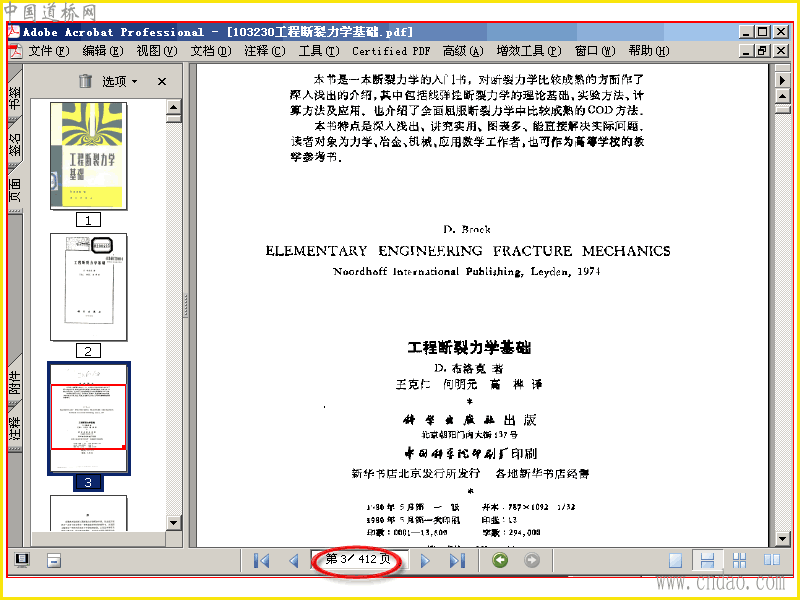This screenshot has height=600, width=800.
Task: Select page 1 cover thumbnail
Action: [x=89, y=156]
